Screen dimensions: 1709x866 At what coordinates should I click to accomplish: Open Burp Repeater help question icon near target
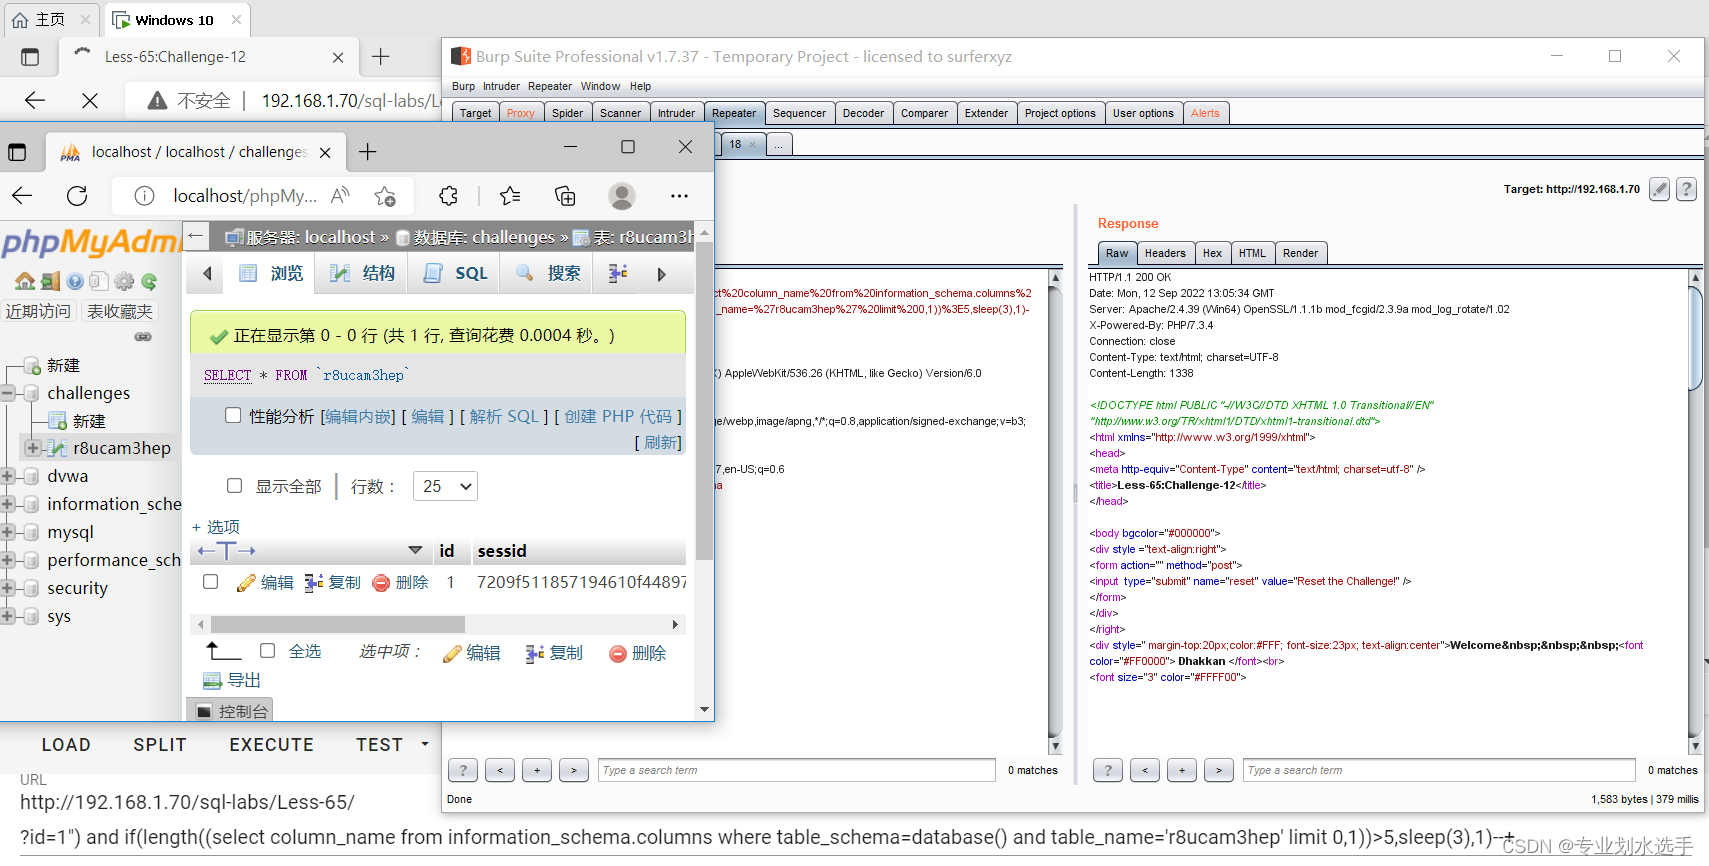1686,189
